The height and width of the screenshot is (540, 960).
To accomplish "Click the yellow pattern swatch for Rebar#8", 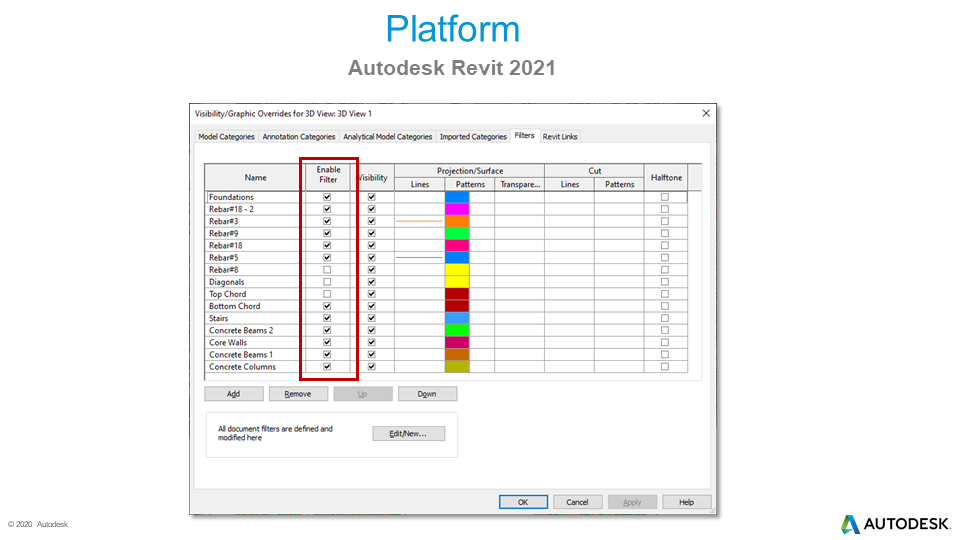I will click(x=457, y=270).
